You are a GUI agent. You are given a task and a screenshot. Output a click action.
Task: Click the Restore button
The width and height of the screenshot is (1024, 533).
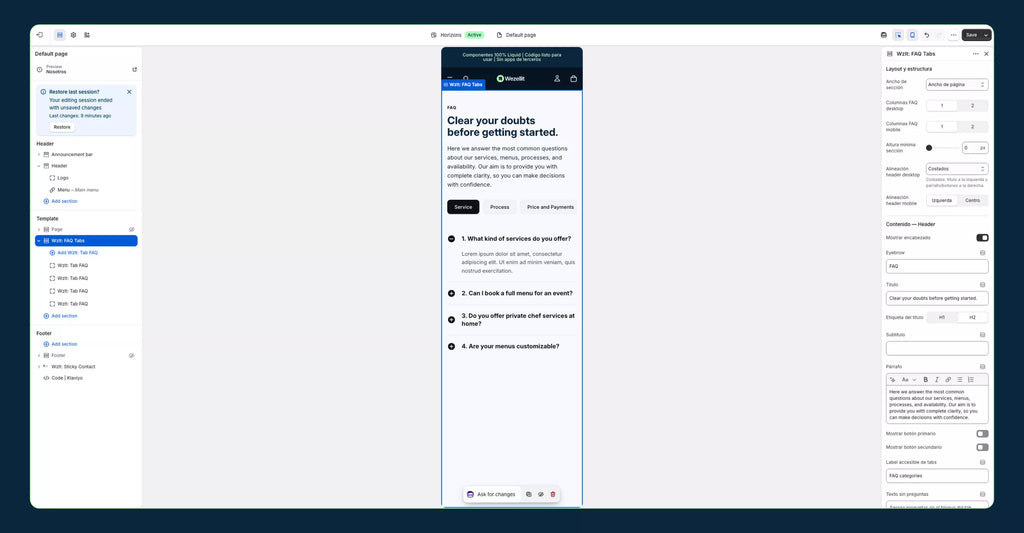[62, 127]
